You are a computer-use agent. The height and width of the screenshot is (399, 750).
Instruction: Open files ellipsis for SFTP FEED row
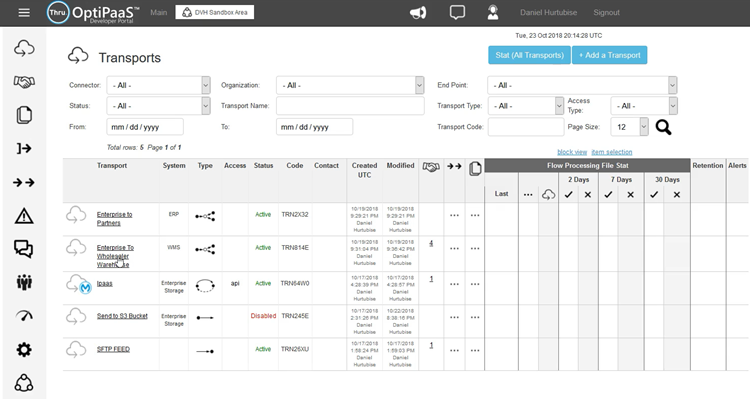pyautogui.click(x=475, y=351)
